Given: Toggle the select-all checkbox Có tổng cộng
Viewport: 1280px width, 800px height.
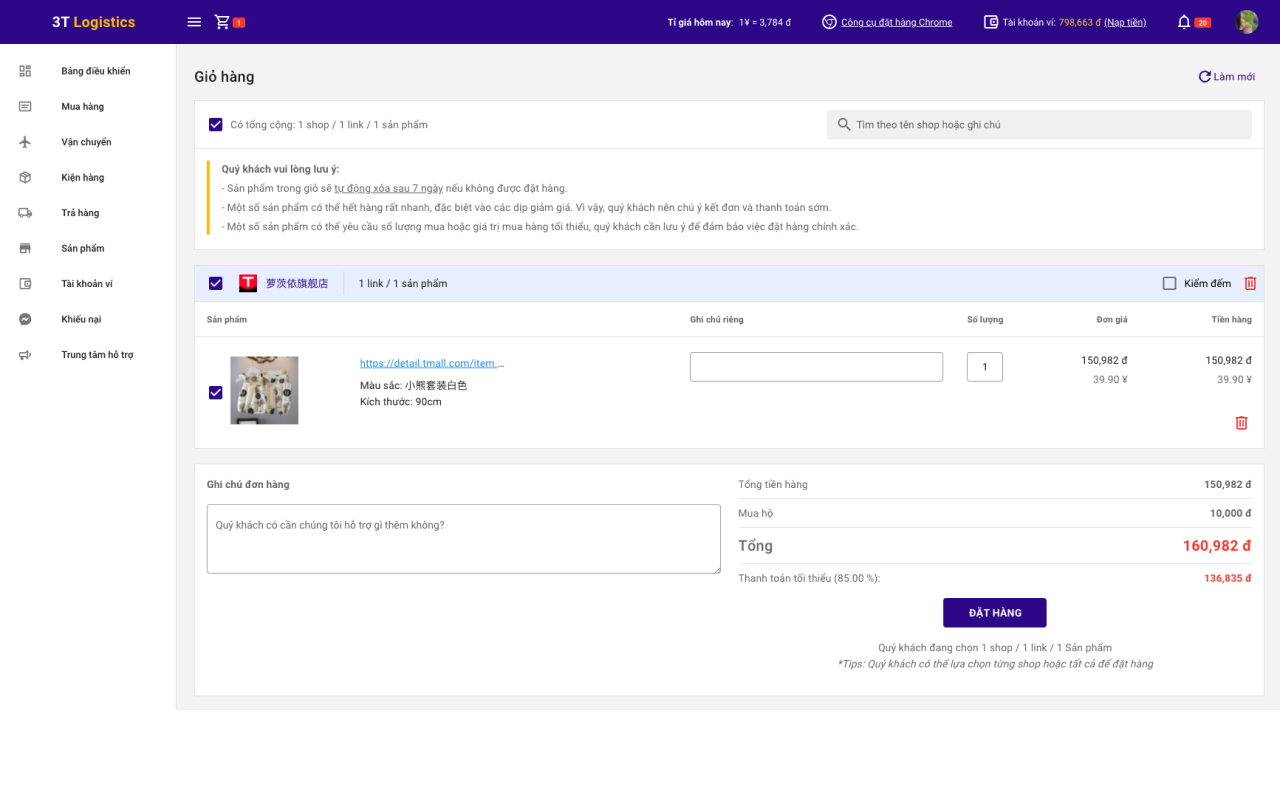Looking at the screenshot, I should [x=215, y=125].
